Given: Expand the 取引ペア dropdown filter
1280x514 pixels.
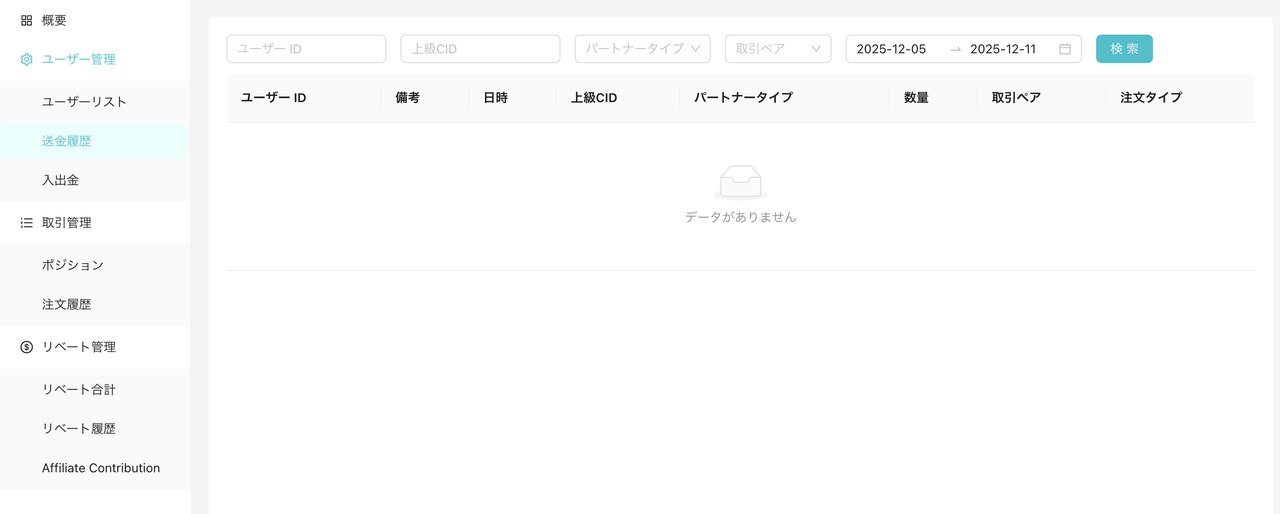Looking at the screenshot, I should (778, 49).
